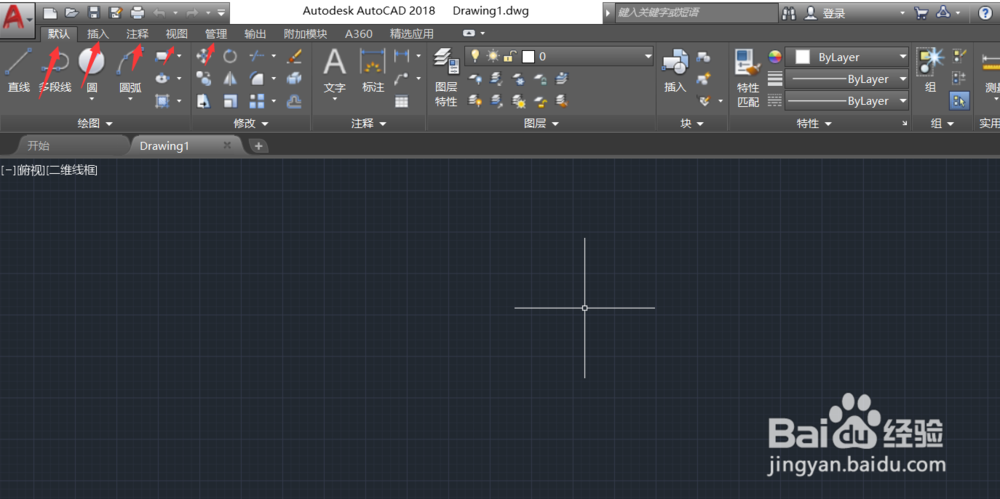Viewport: 1000px width, 499px height.
Task: Toggle layer 0 lock padlock icon
Action: pyautogui.click(x=509, y=56)
